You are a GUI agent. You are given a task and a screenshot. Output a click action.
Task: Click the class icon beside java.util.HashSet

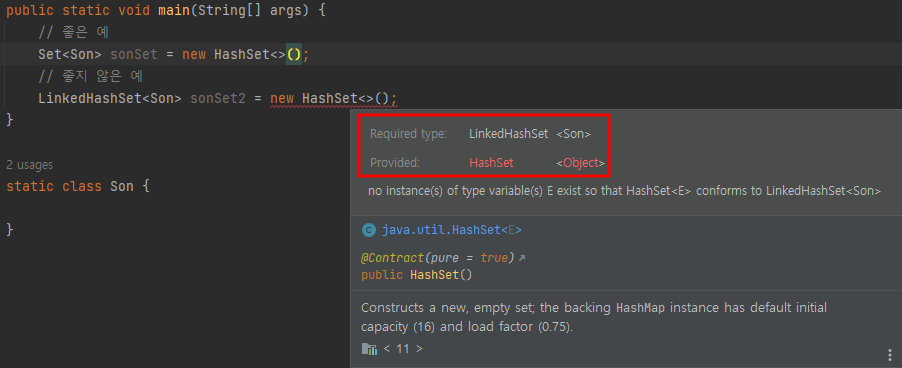coord(368,231)
